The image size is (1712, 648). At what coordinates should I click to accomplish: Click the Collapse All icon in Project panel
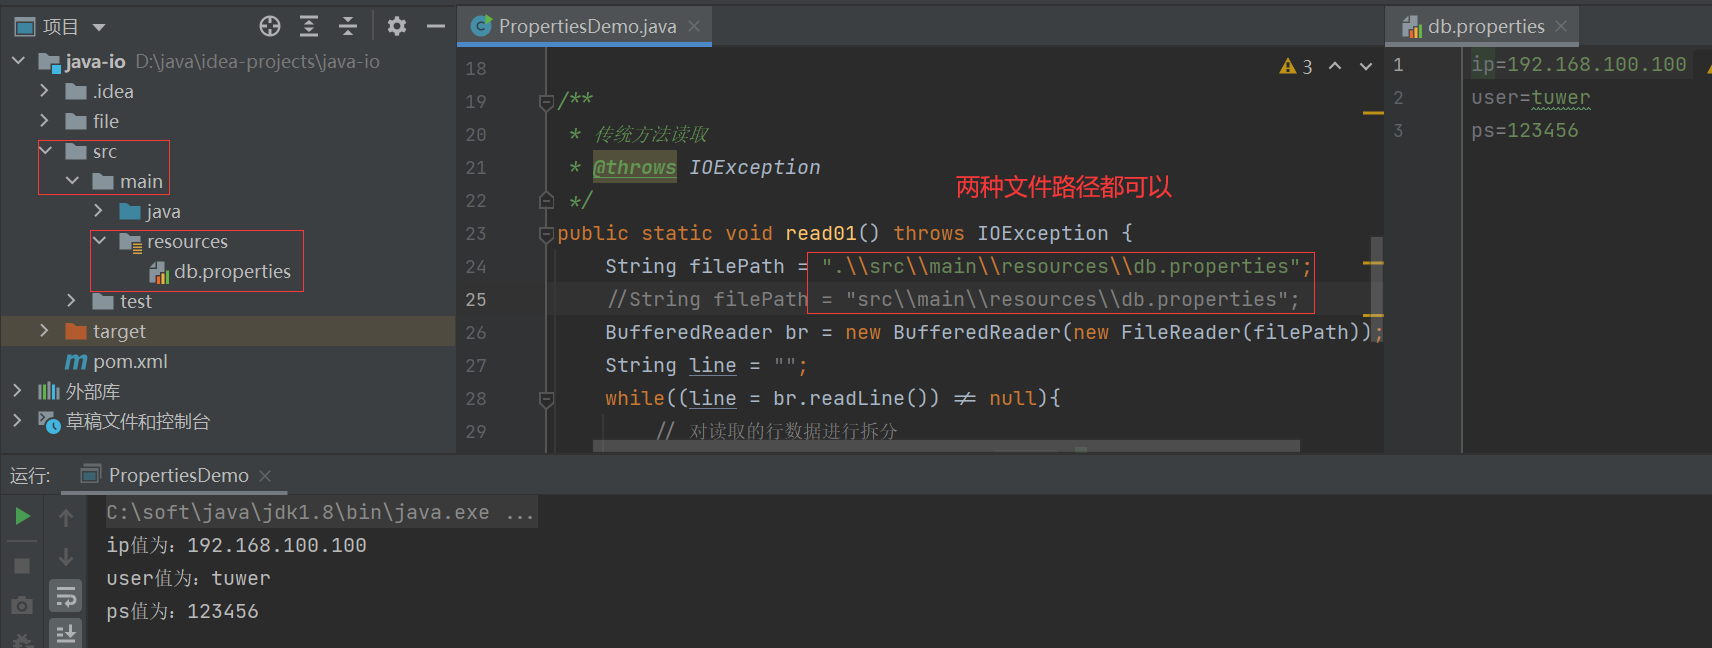pyautogui.click(x=348, y=26)
